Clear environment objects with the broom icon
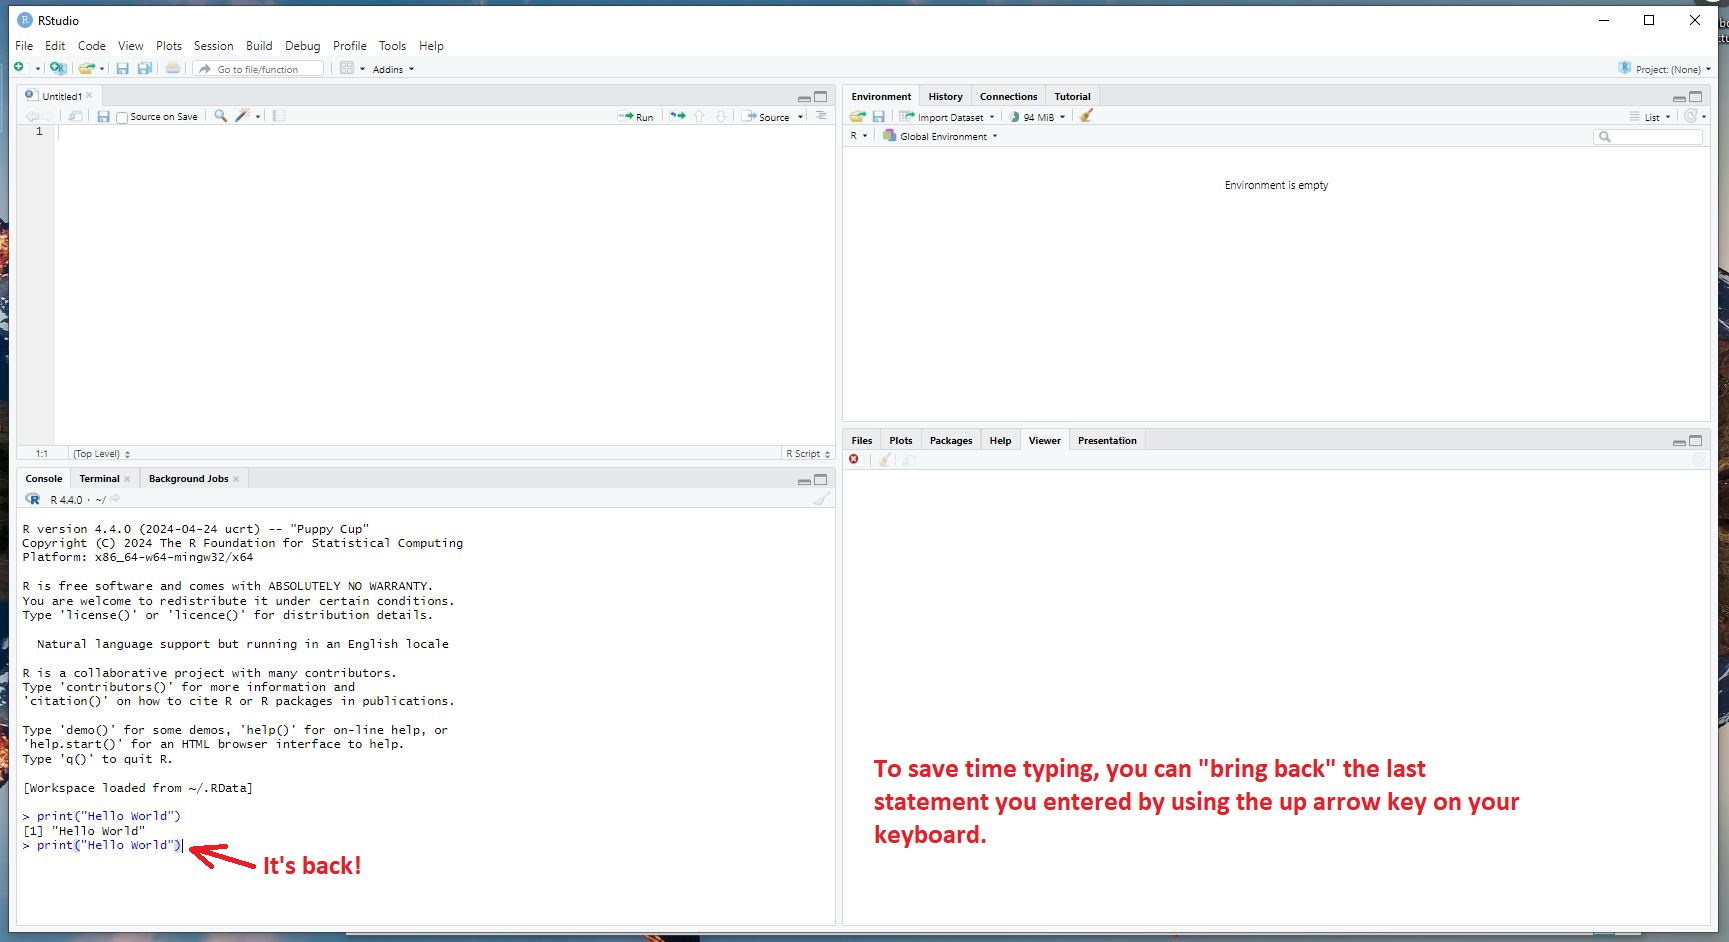The height and width of the screenshot is (942, 1729). click(1086, 116)
